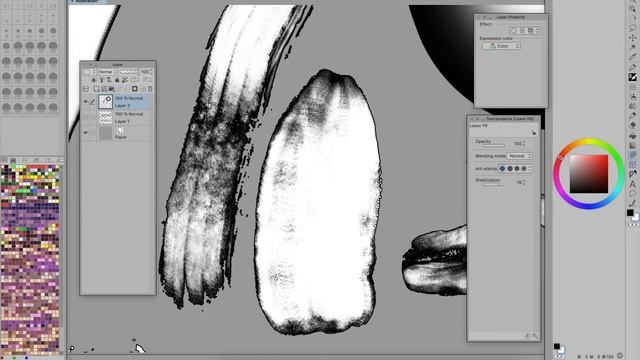Select the white sub color swatch in toolbar

pos(636,218)
